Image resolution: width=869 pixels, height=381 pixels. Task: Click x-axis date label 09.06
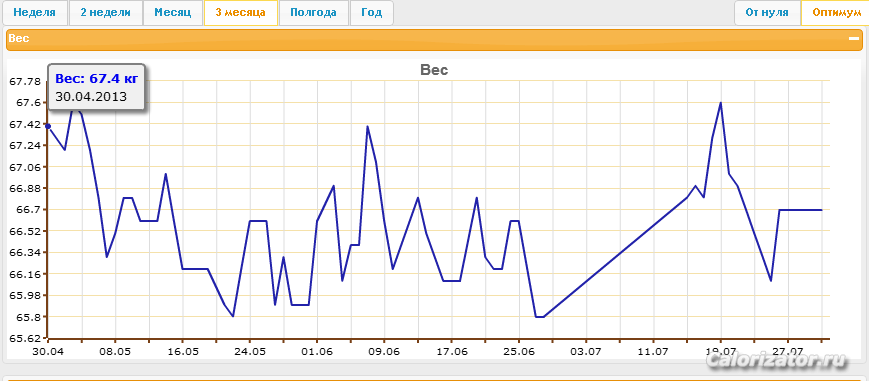384,351
